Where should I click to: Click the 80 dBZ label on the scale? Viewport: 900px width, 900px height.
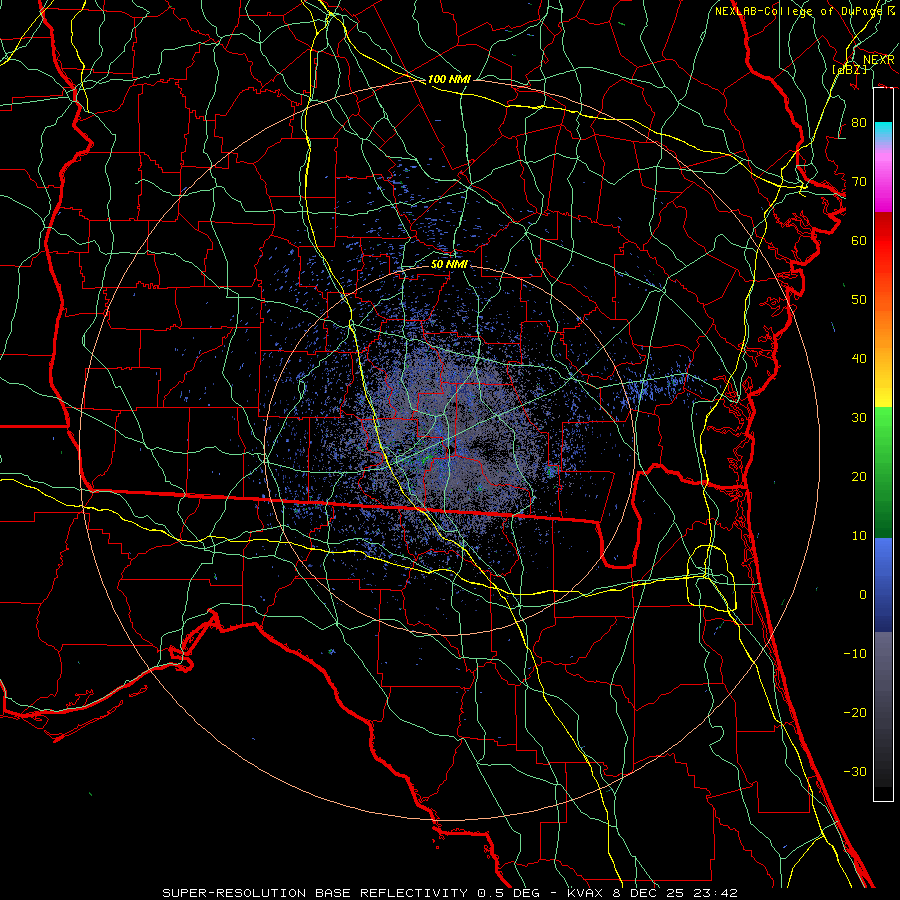click(859, 123)
